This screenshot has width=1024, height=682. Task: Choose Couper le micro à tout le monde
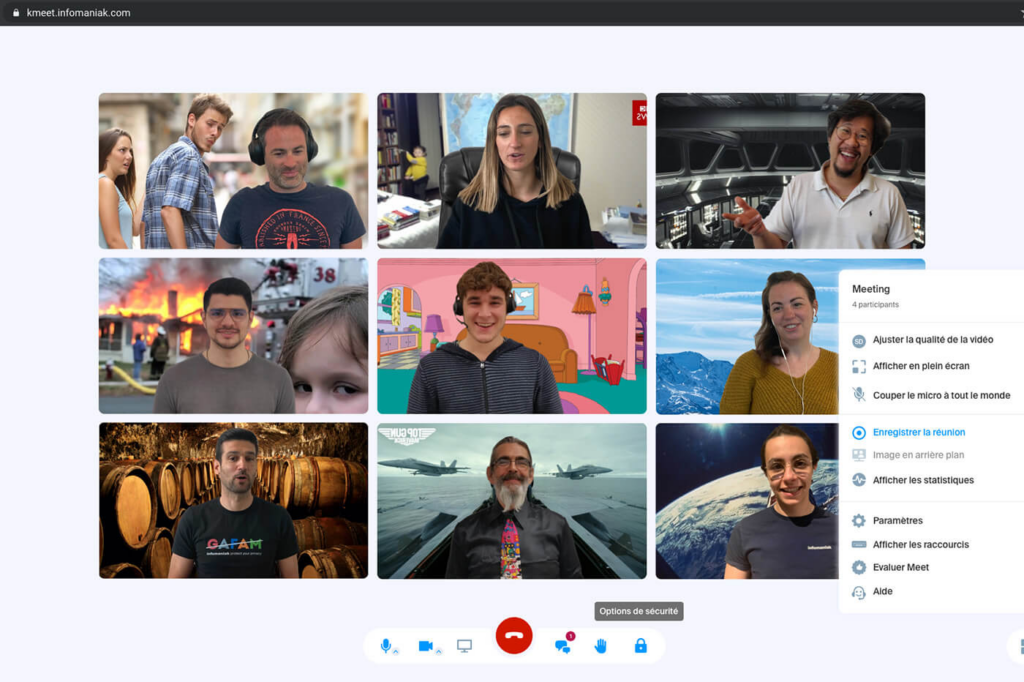pyautogui.click(x=940, y=395)
